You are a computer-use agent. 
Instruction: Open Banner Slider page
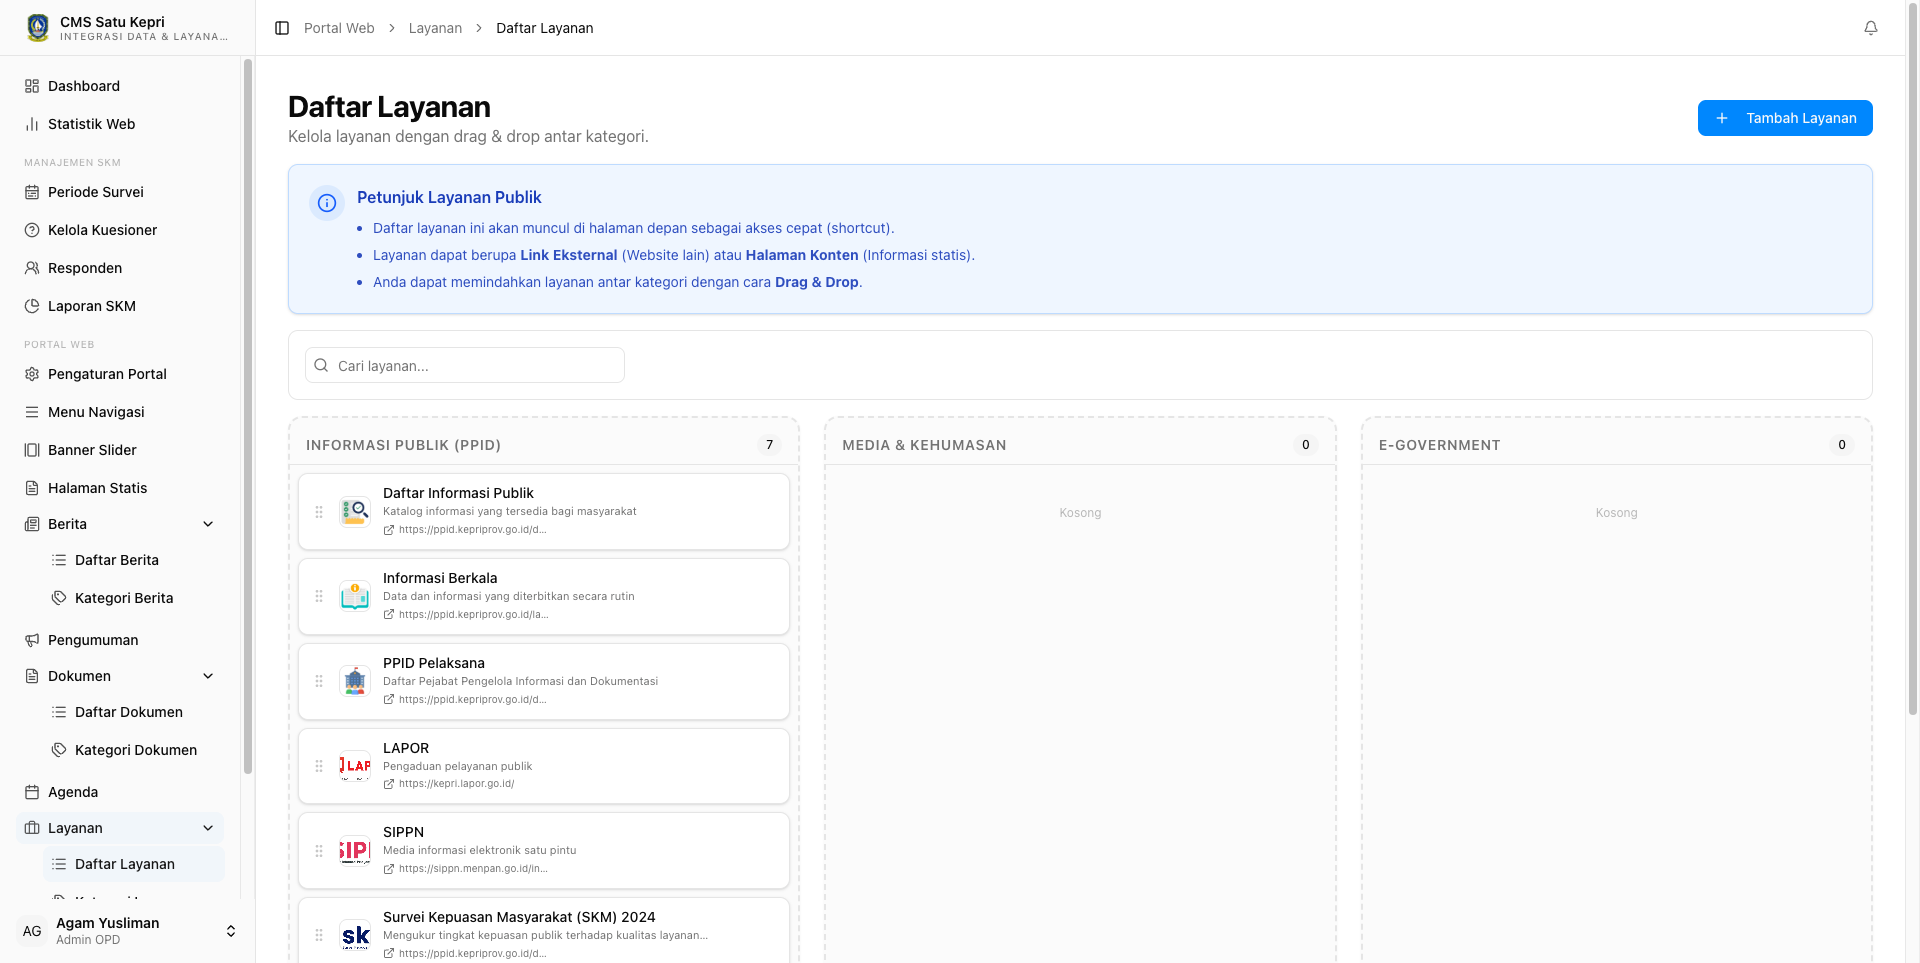pos(120,450)
